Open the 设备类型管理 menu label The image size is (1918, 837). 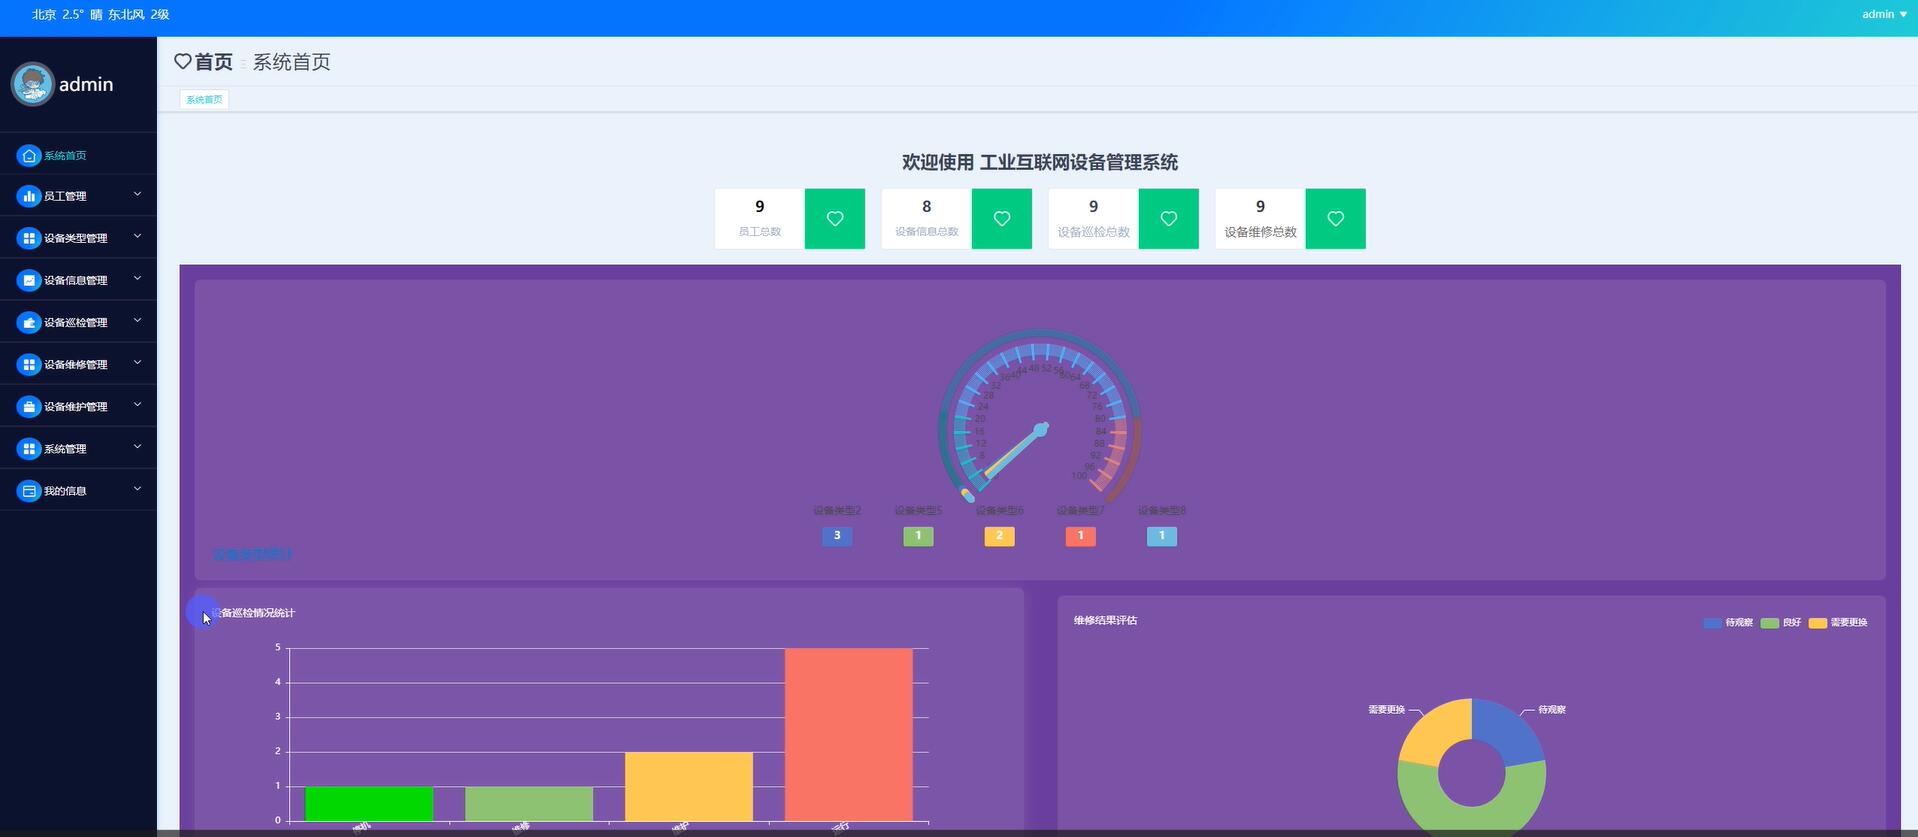(x=76, y=238)
